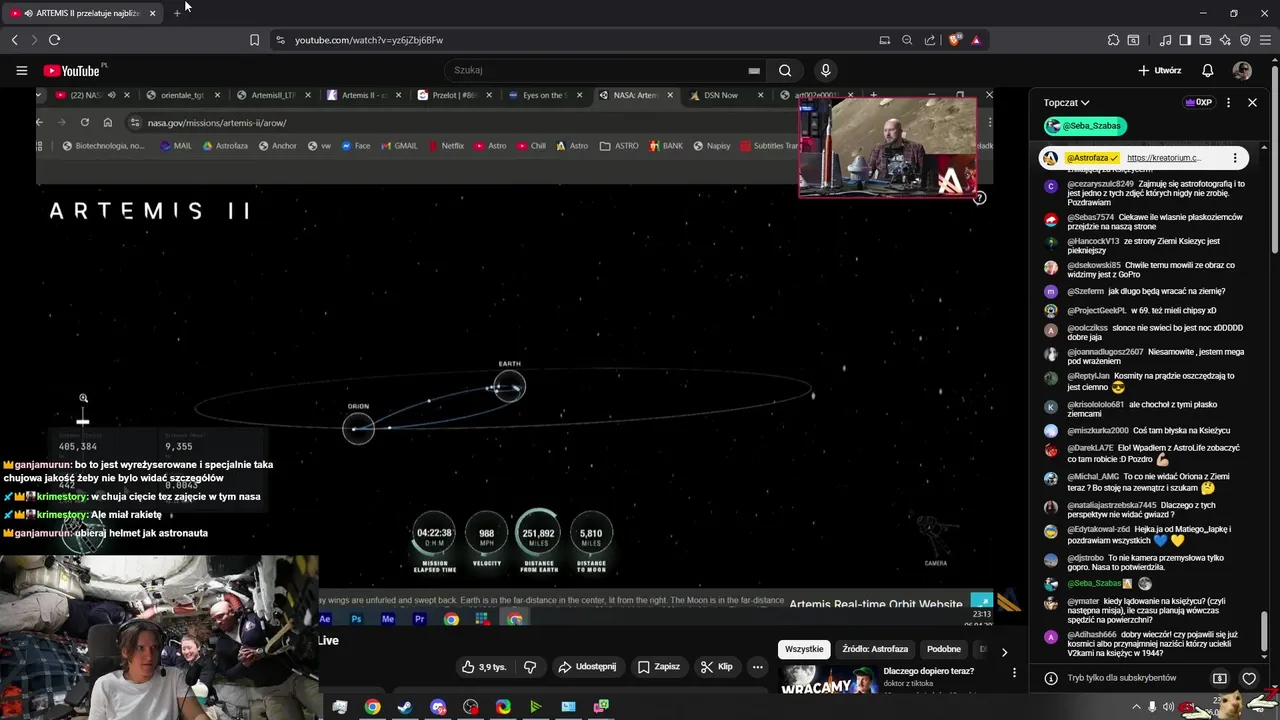Open media control music note icon
The image size is (1280, 720).
pos(1165,40)
